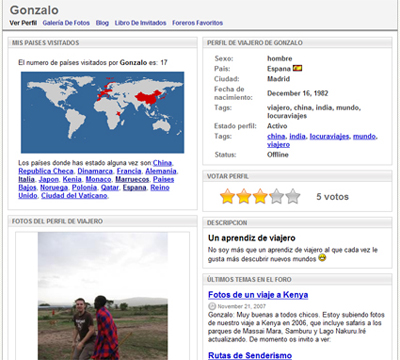This screenshot has height=360, width=400.
Task: Click the 'November 21, 2007' post date
Action: point(242,306)
